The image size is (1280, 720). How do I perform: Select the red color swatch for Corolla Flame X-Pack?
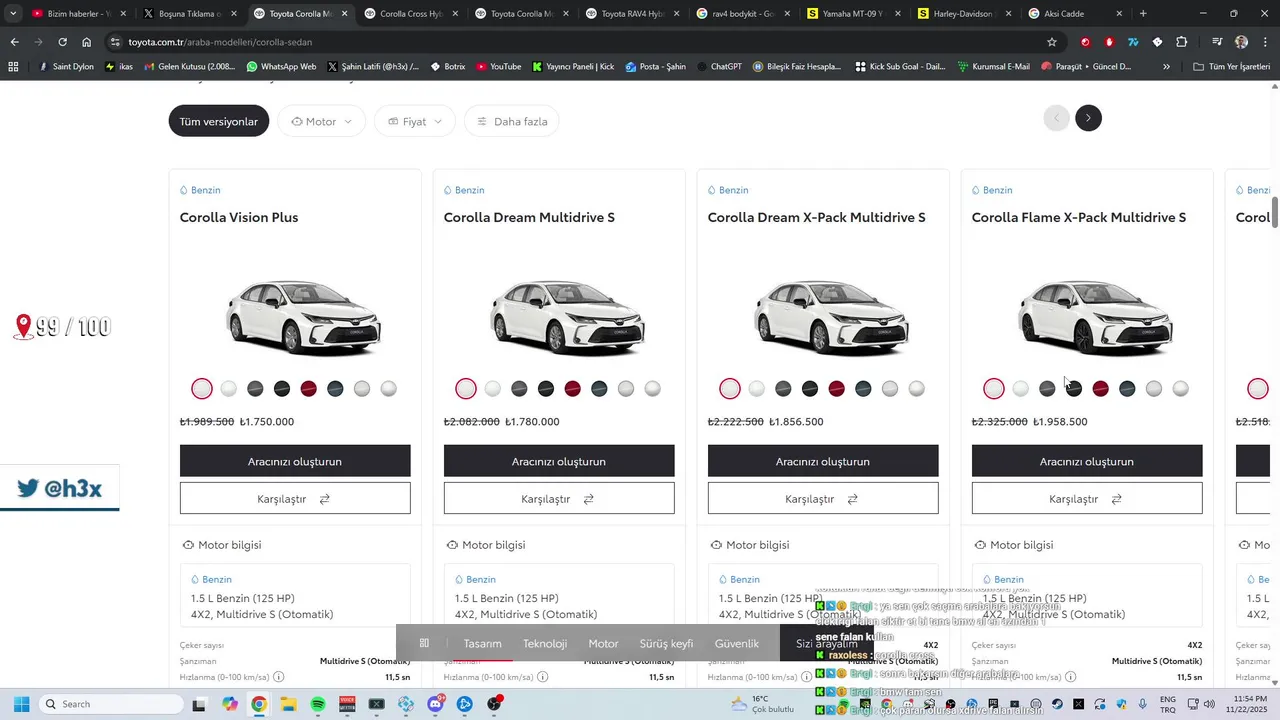[1101, 389]
